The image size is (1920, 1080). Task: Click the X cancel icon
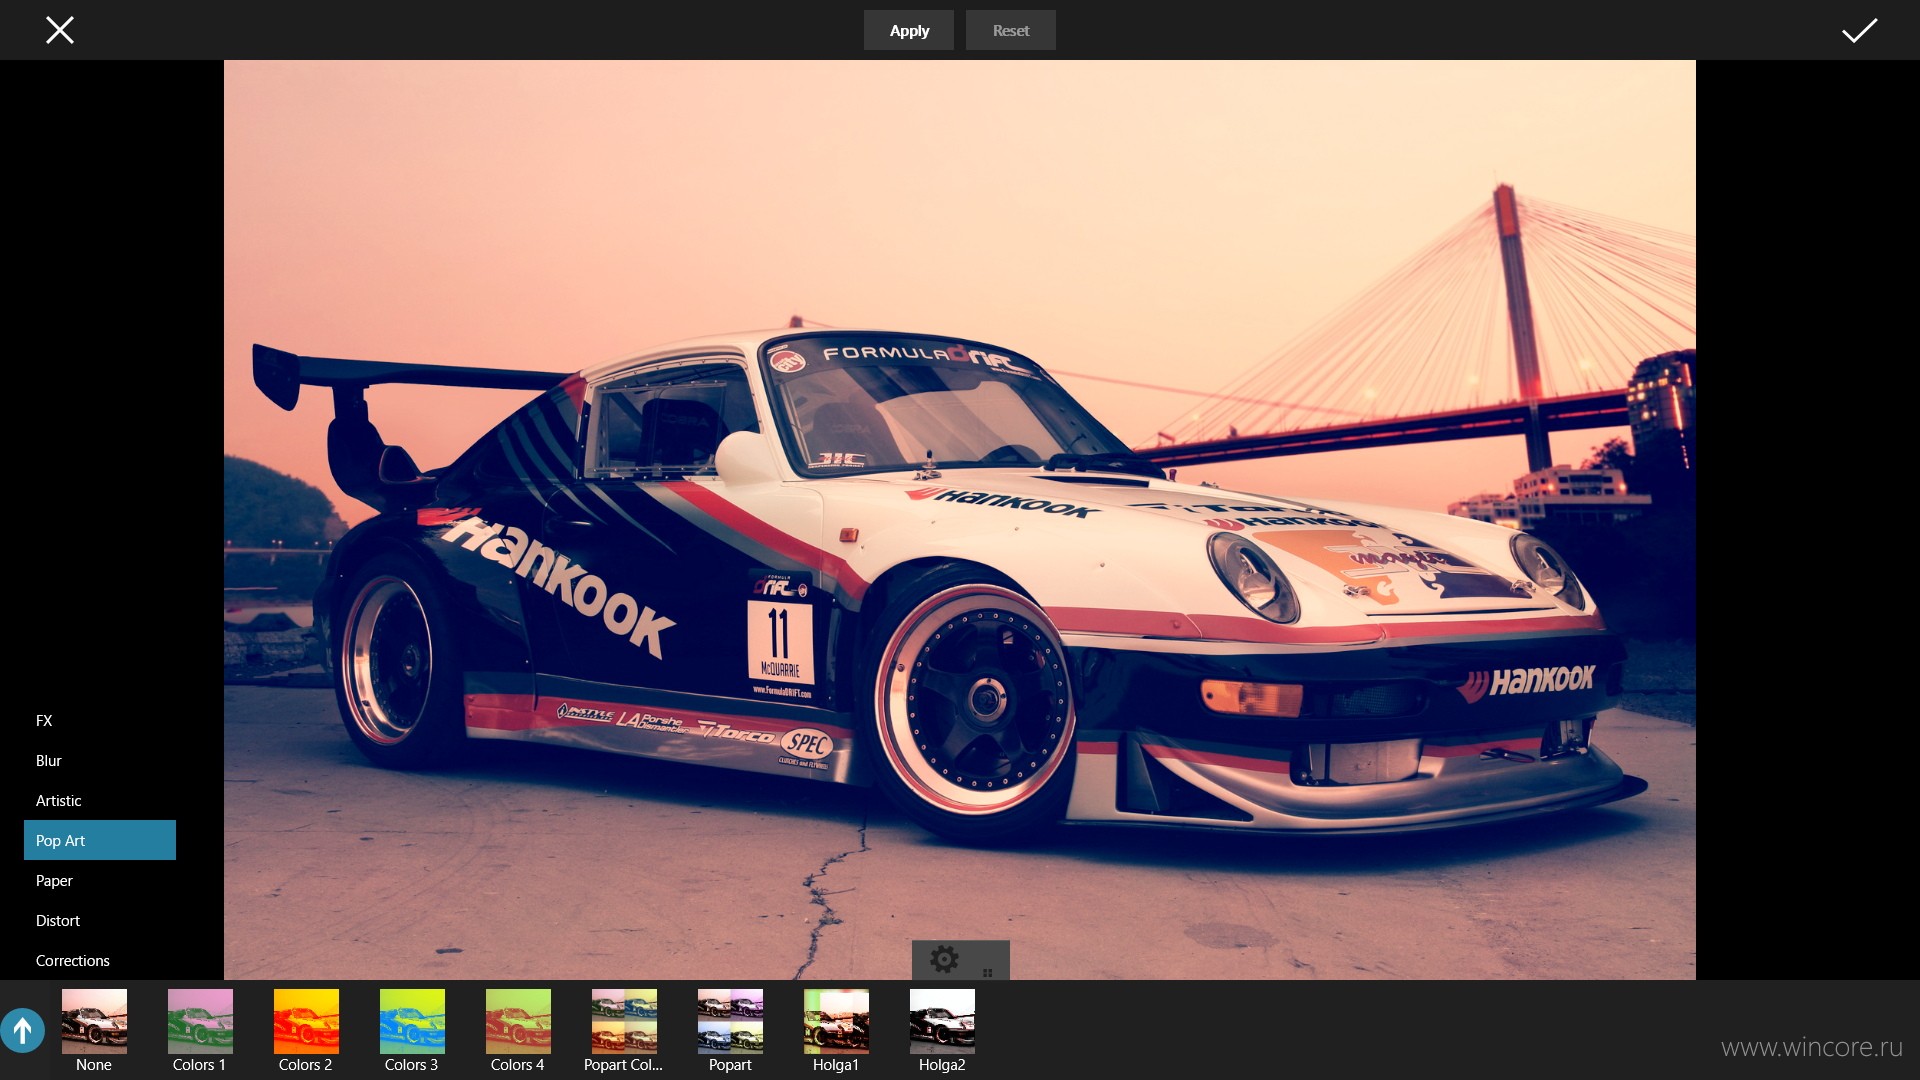[60, 30]
